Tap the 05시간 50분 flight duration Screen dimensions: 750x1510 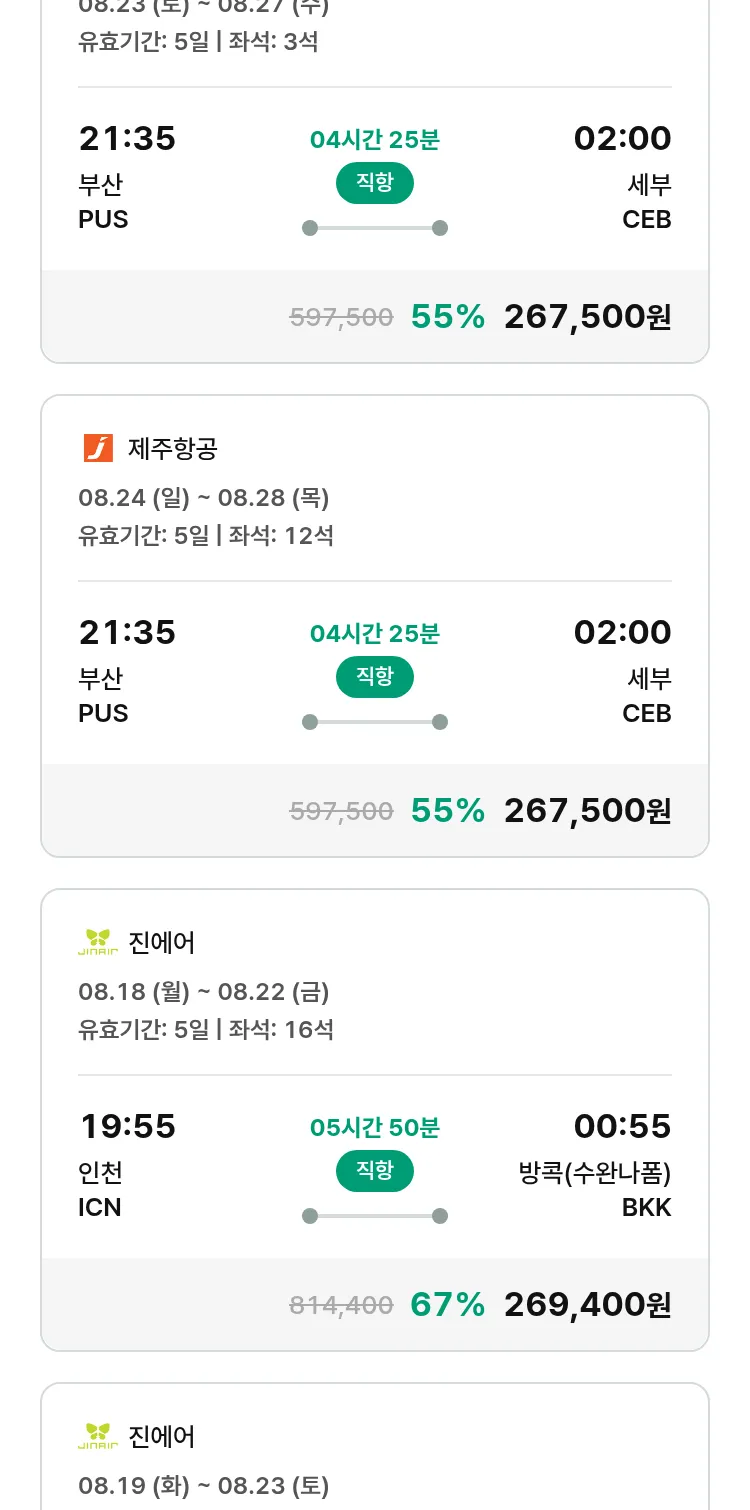pos(375,1128)
